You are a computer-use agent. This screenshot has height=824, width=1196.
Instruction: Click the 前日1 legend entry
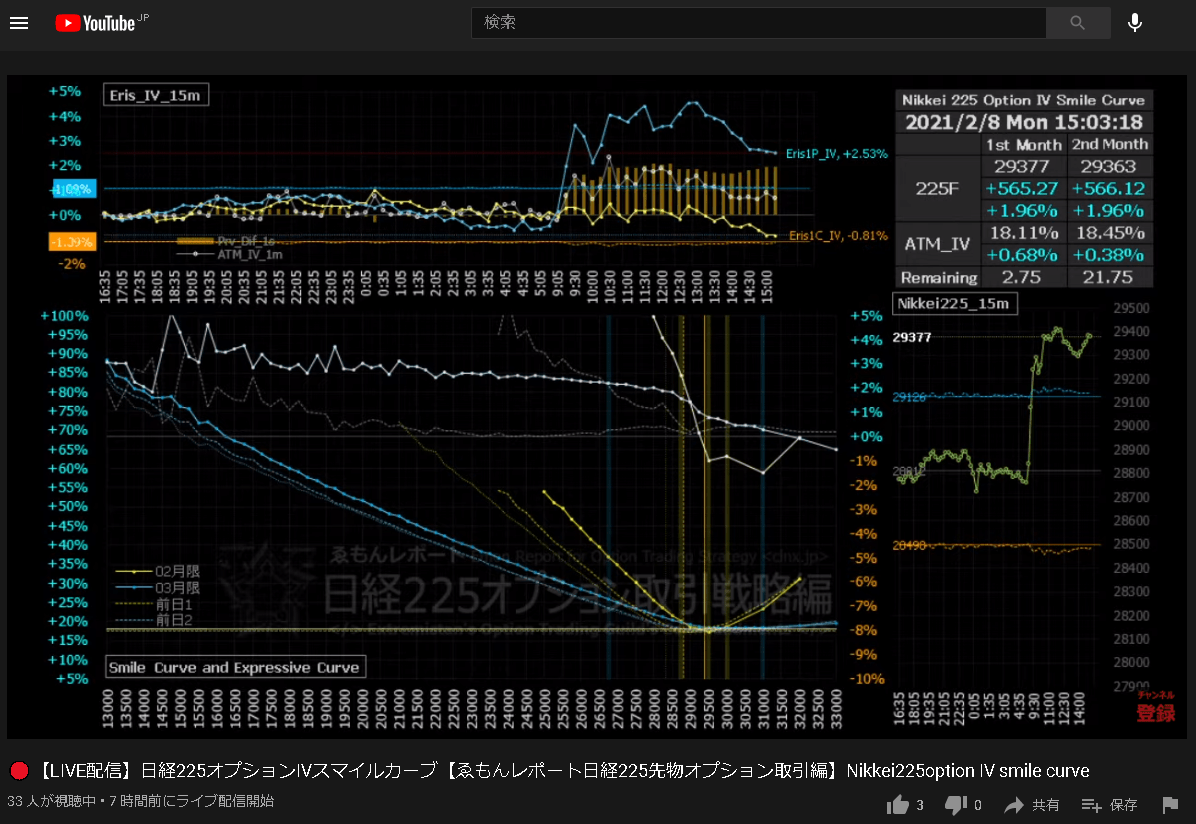pos(154,604)
